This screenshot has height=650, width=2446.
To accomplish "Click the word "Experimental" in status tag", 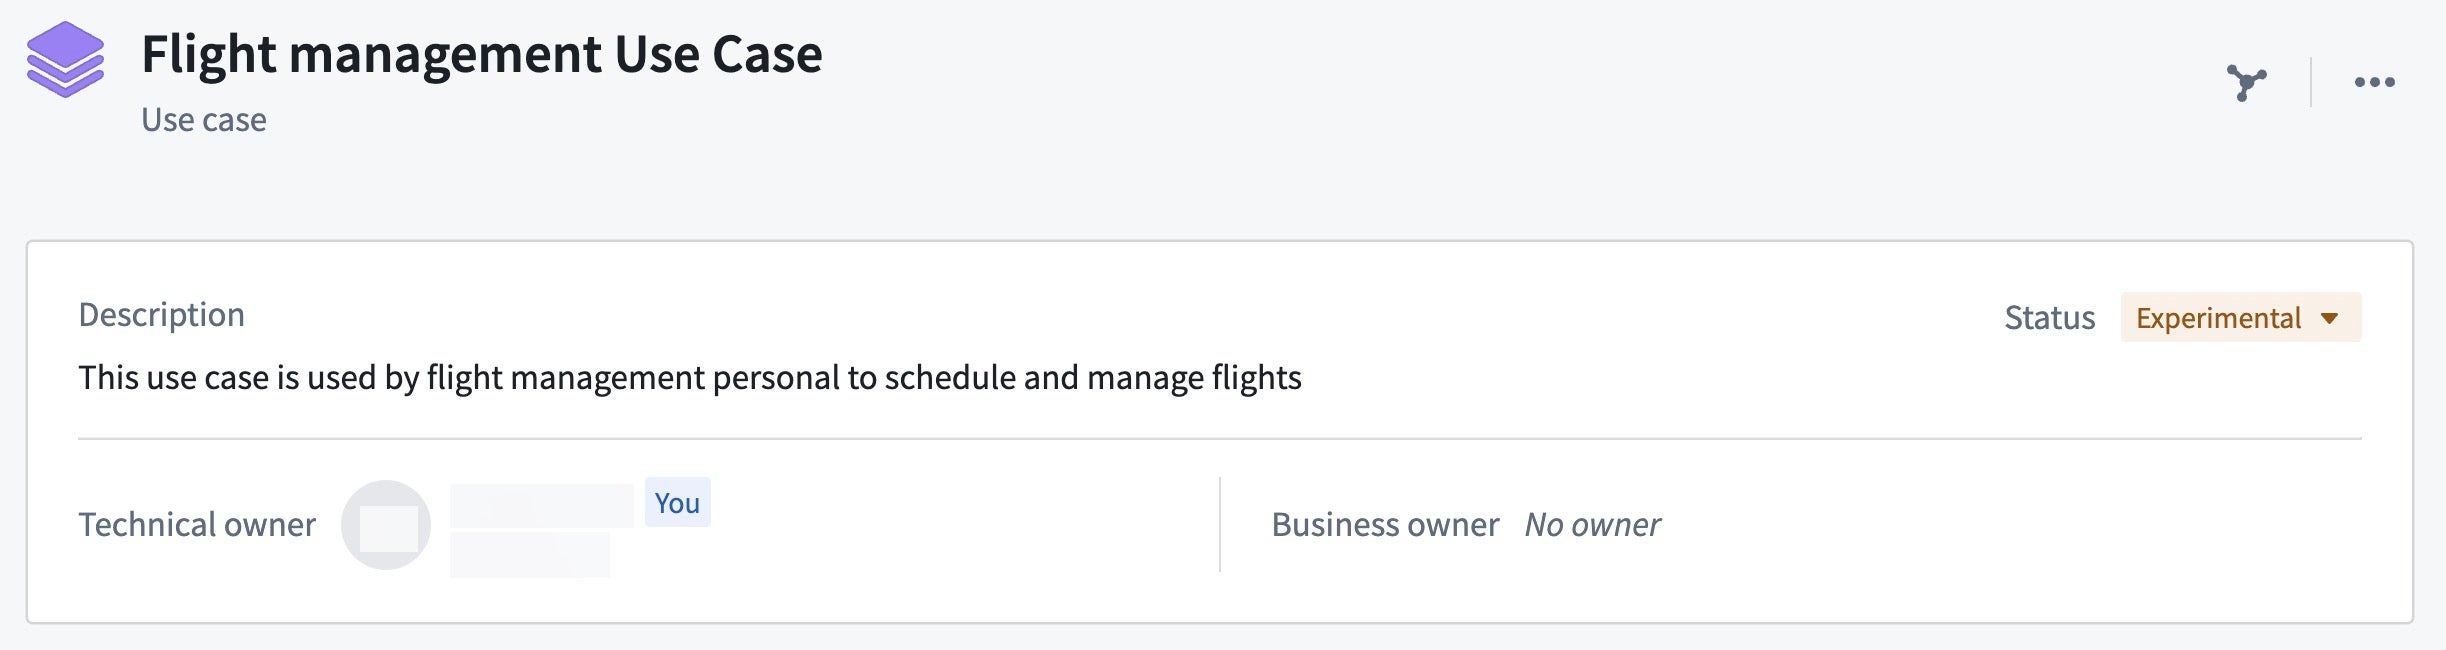I will 2218,318.
